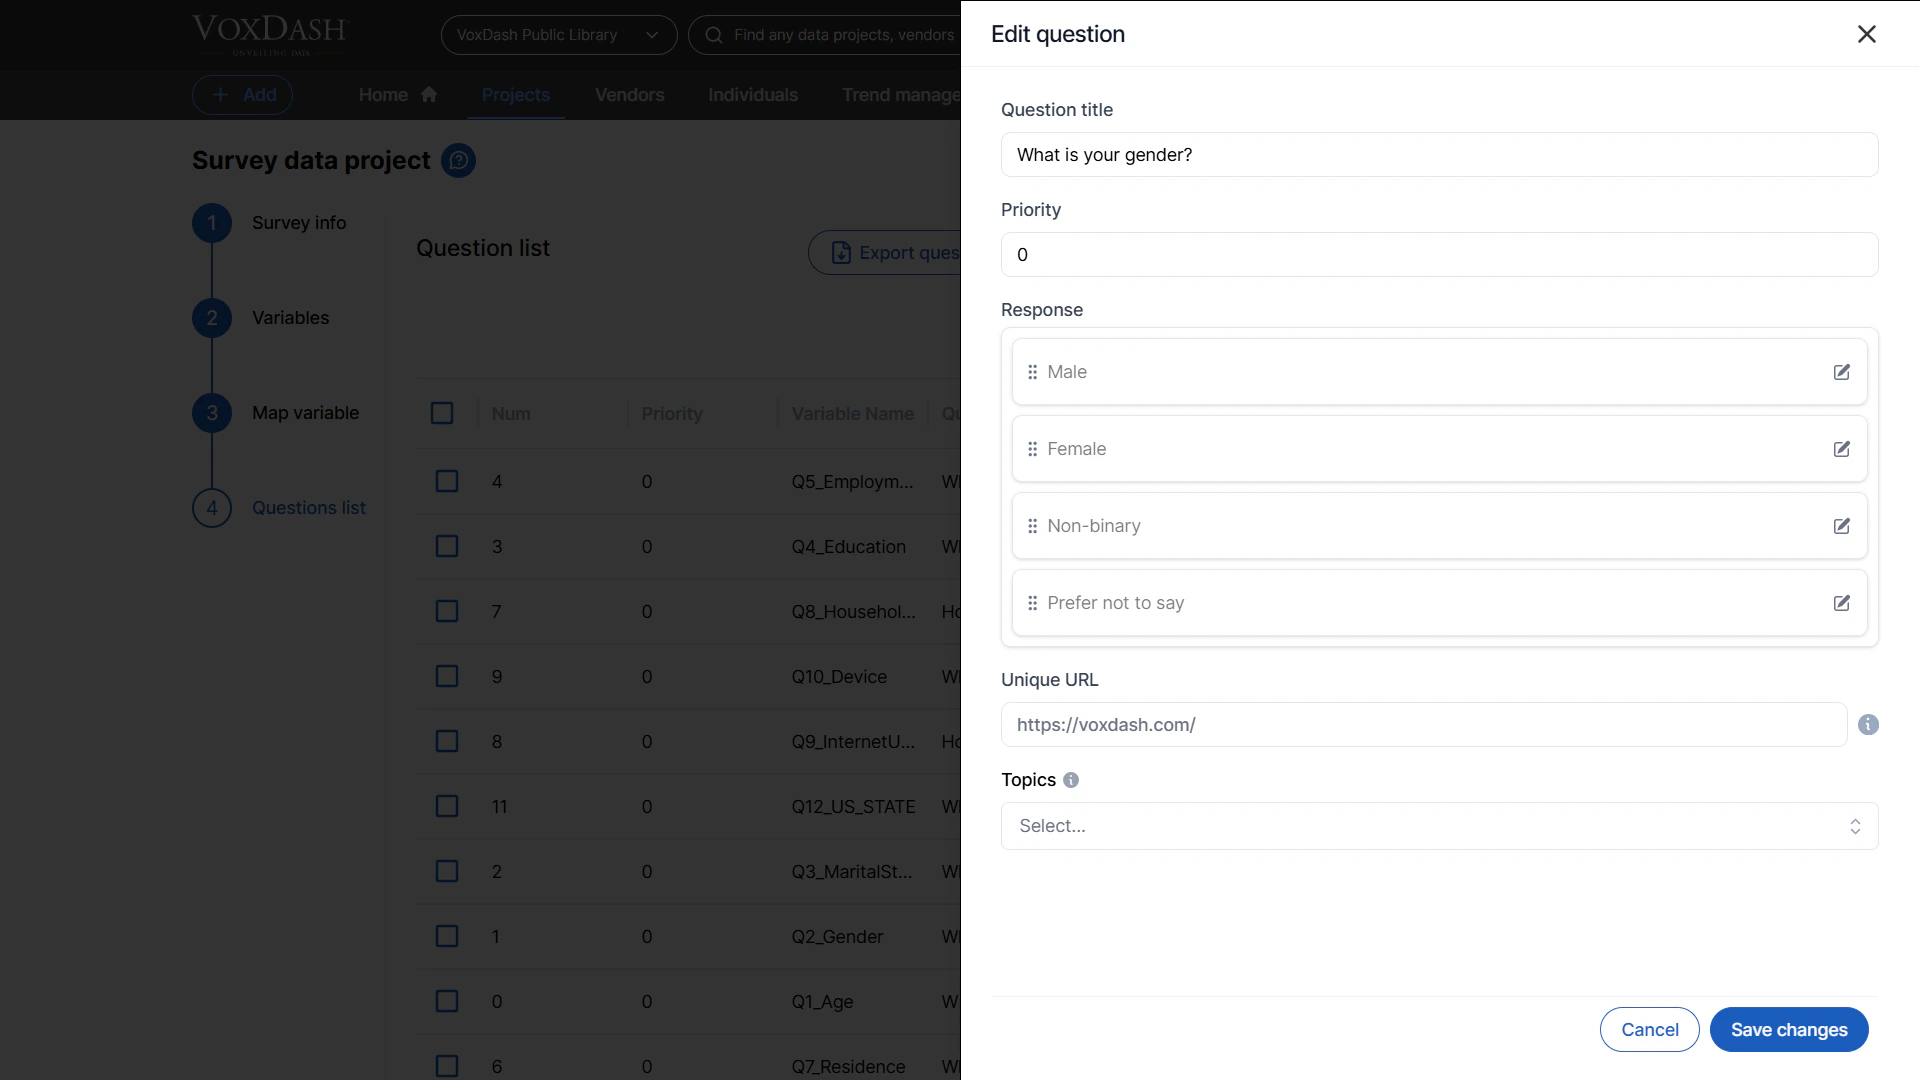Sort by Num column header
This screenshot has width=1920, height=1080.
[x=511, y=414]
